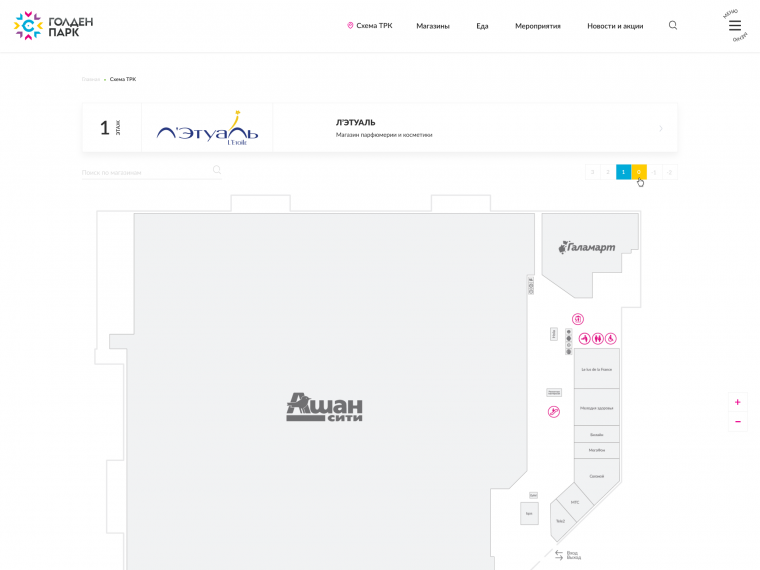
Task: Select the Tele2 store on the map
Action: (561, 521)
